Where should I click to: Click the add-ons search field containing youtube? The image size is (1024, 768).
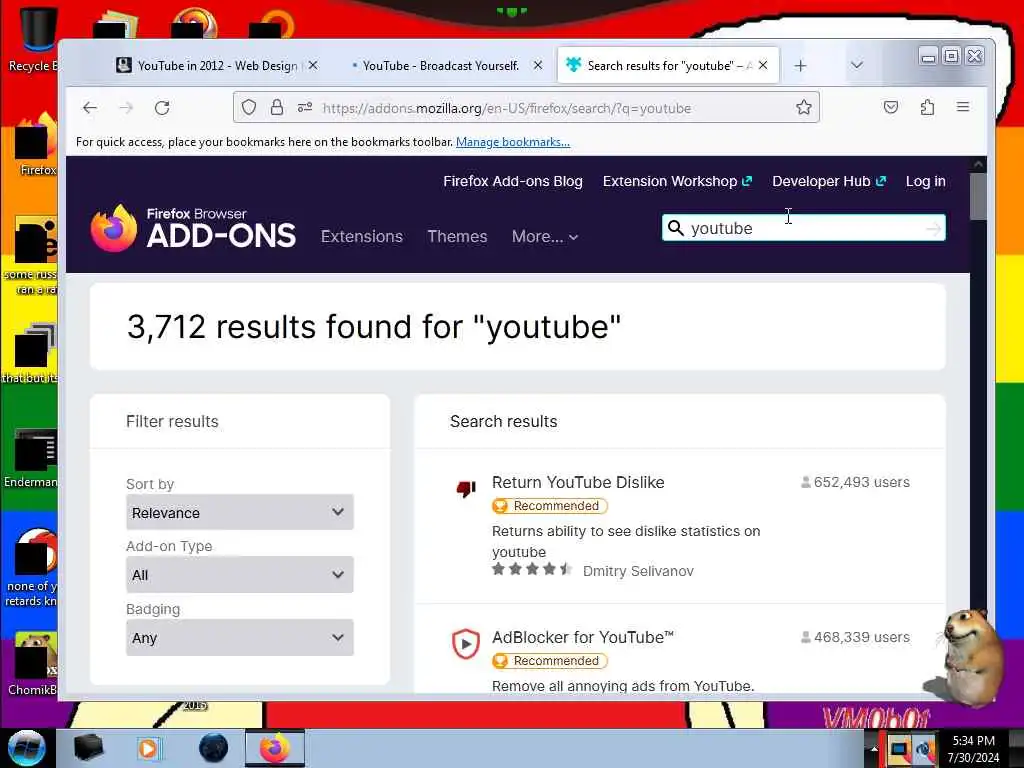coord(805,228)
